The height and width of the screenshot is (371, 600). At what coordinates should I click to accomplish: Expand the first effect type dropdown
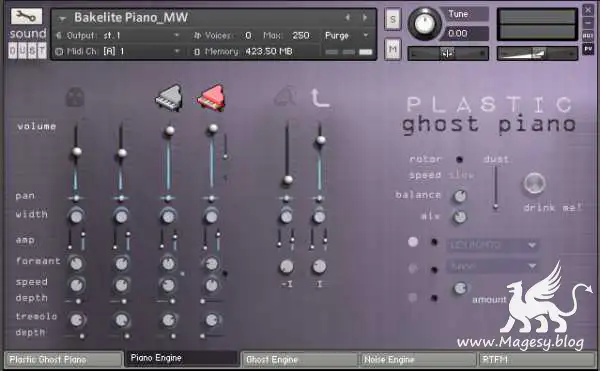click(493, 245)
